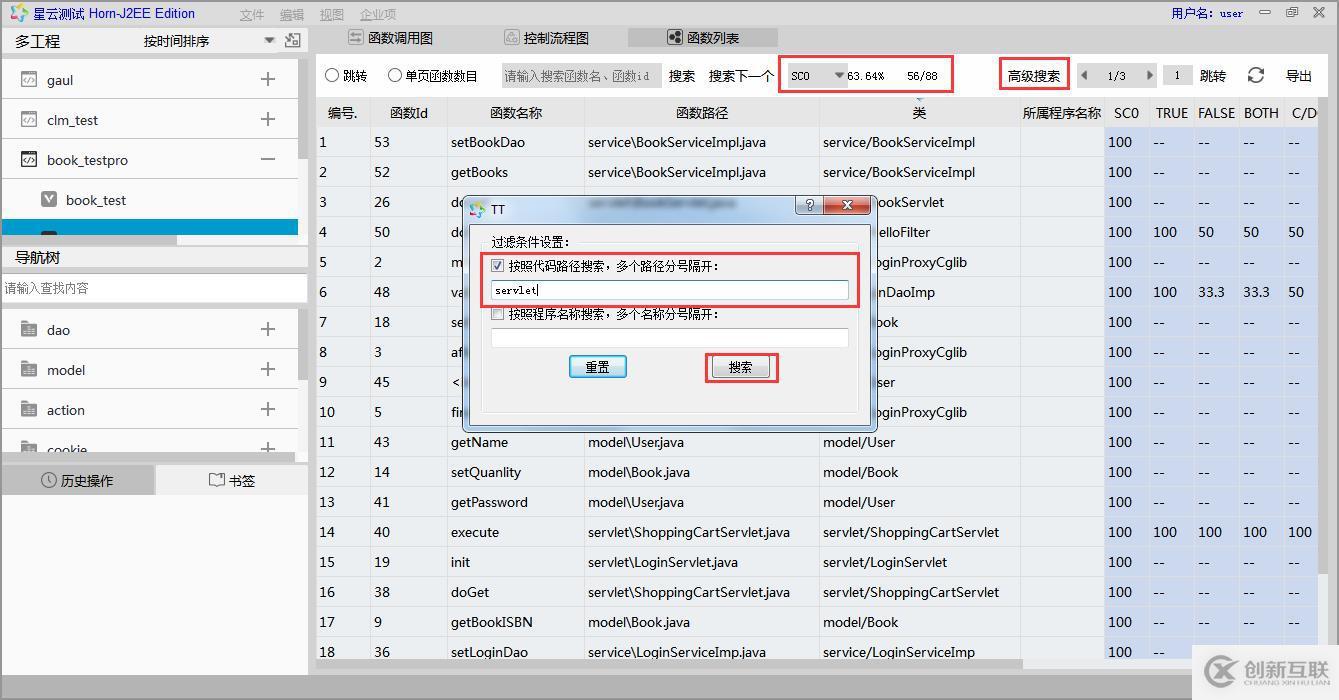Collapse the book_testpro project

(x=268, y=159)
